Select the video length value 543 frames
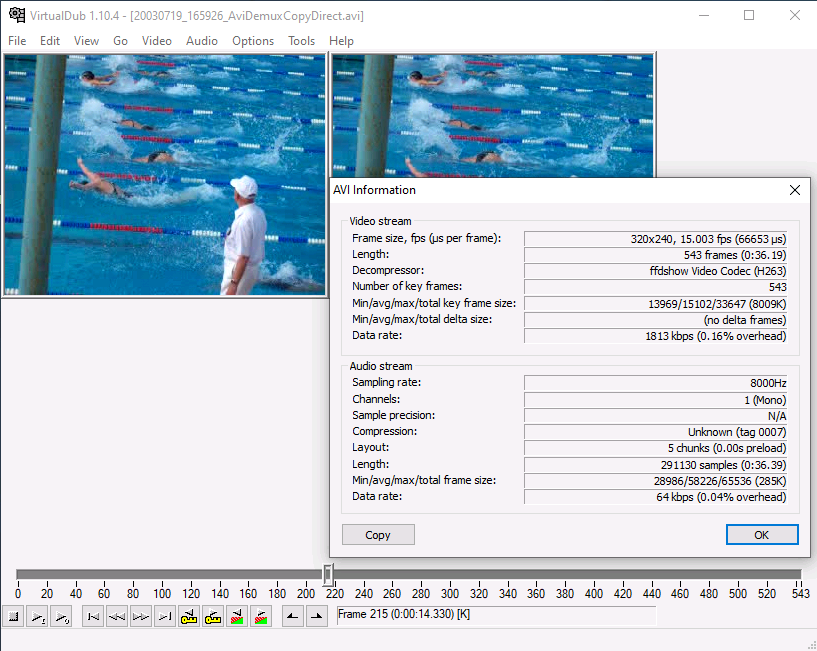The image size is (817, 651). pos(655,255)
